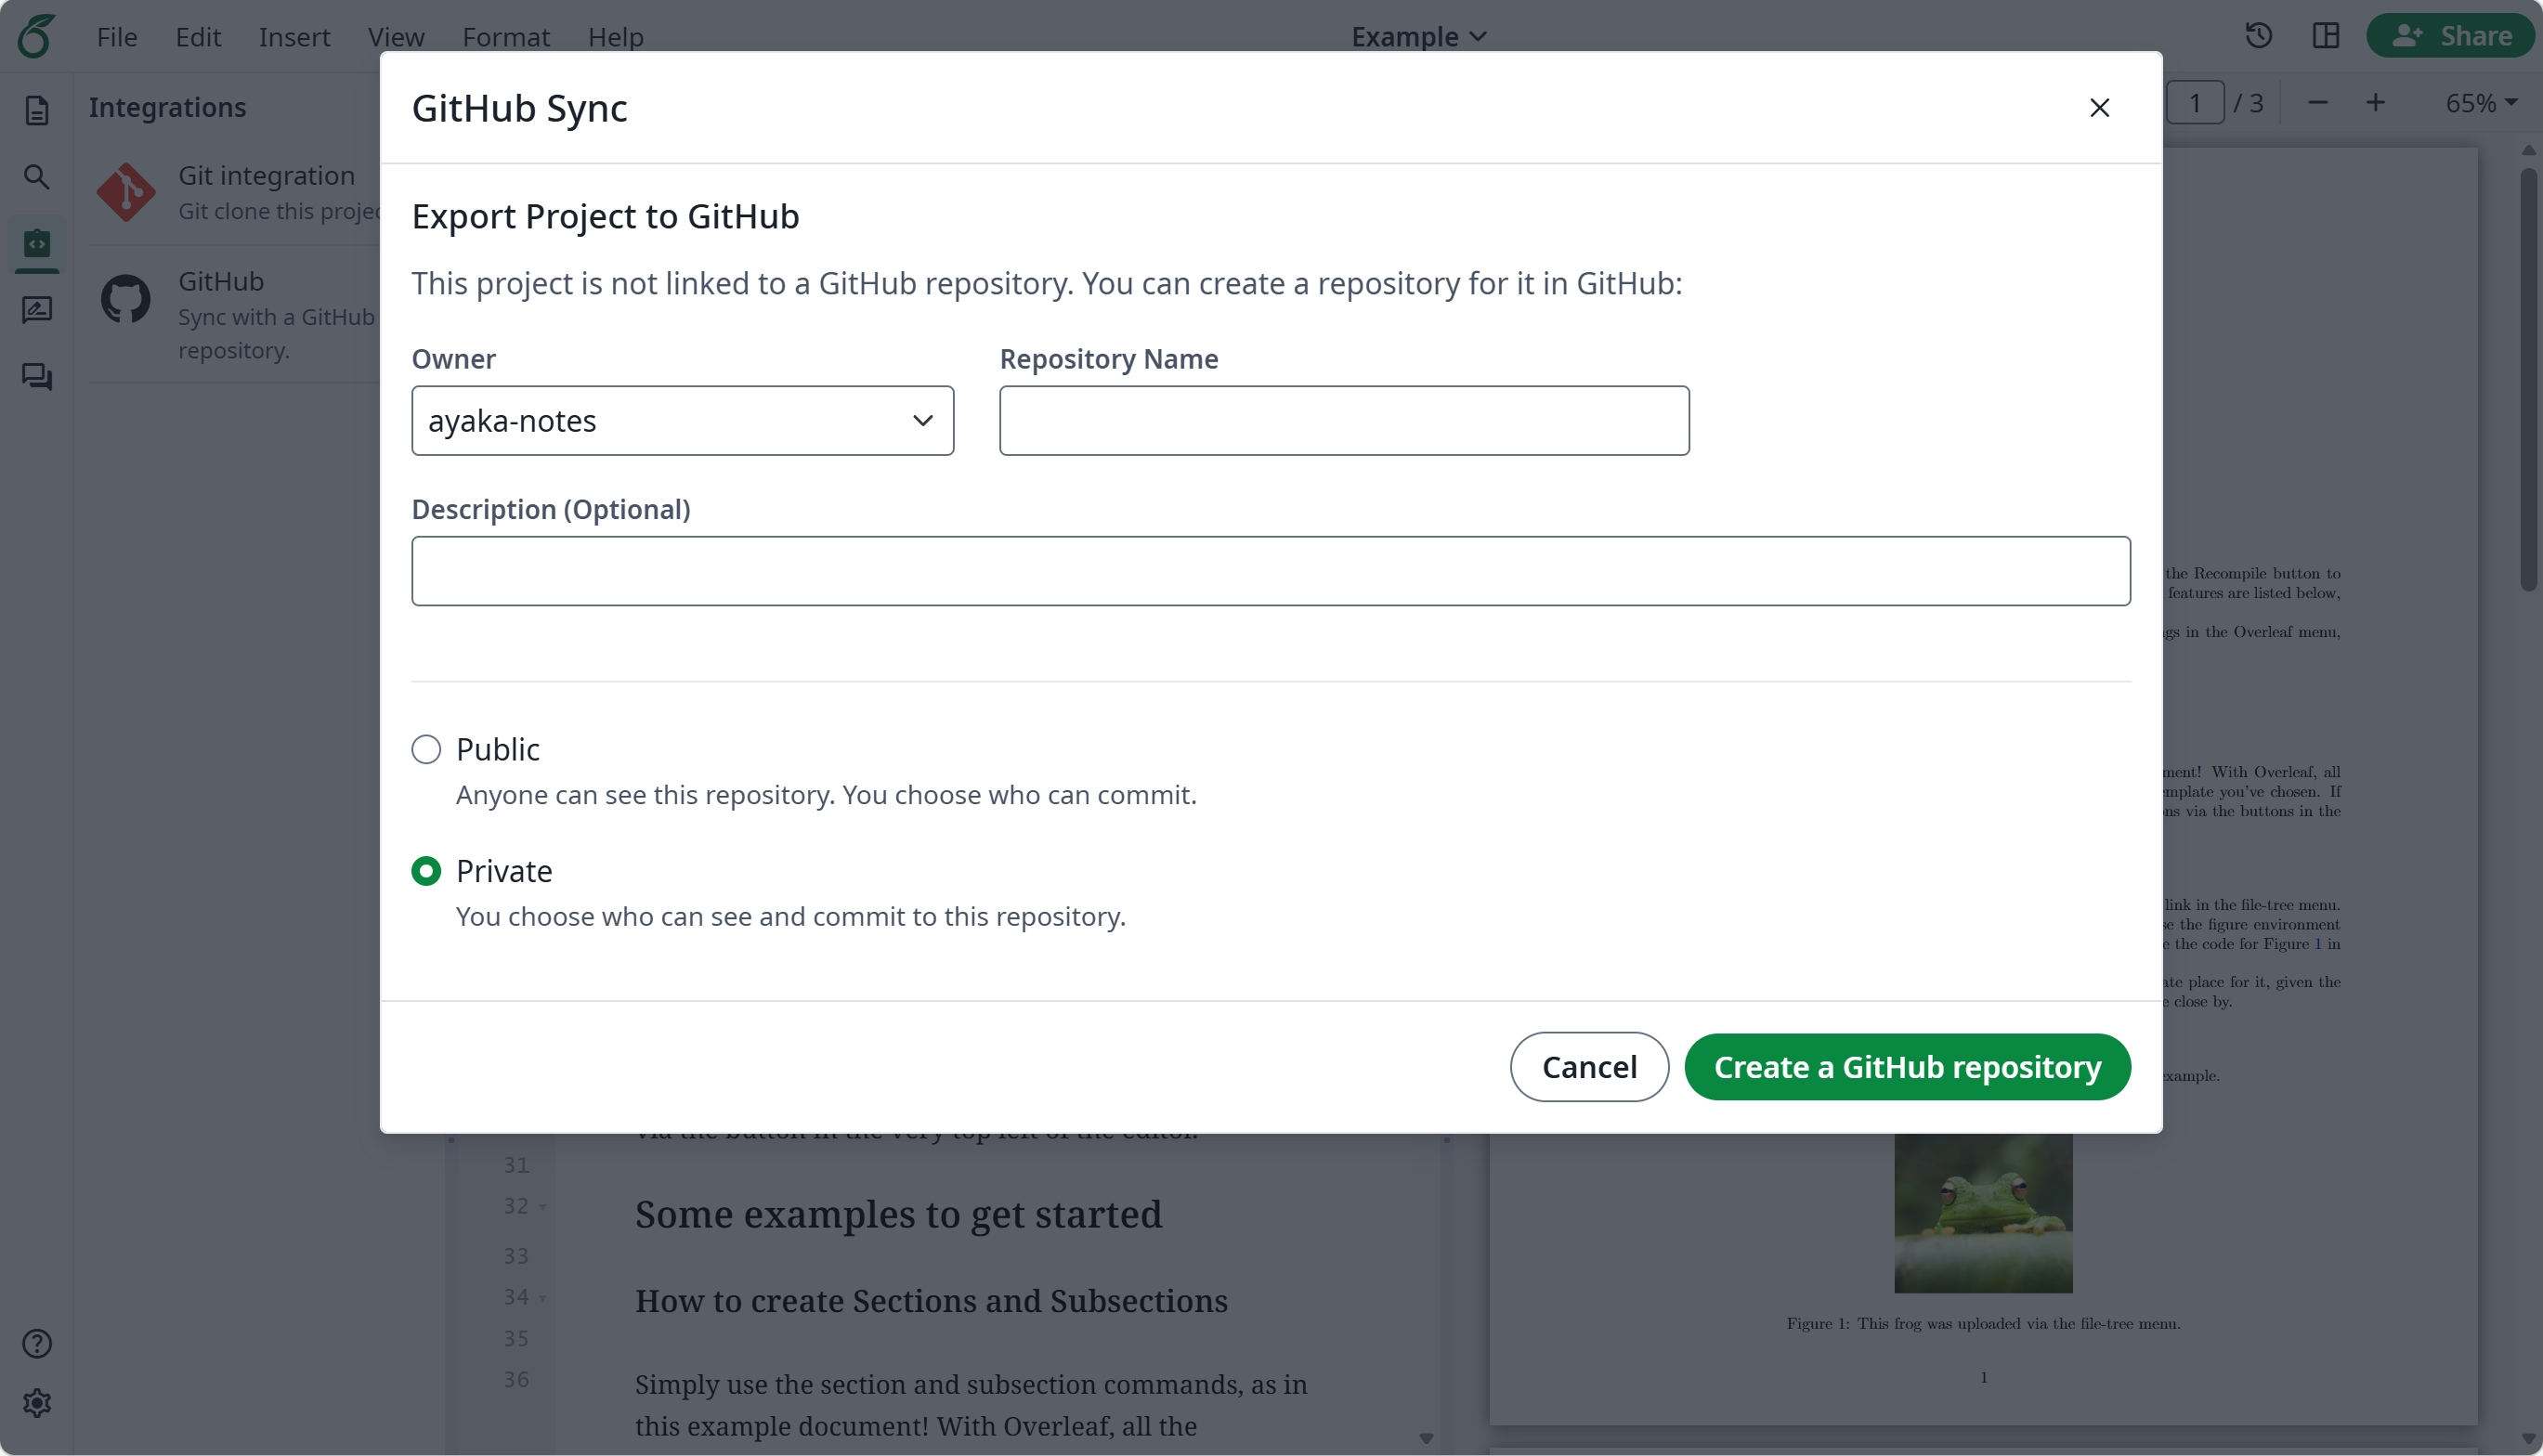Click the GitHub octocat logo icon
This screenshot has height=1456, width=2543.
coord(126,299)
